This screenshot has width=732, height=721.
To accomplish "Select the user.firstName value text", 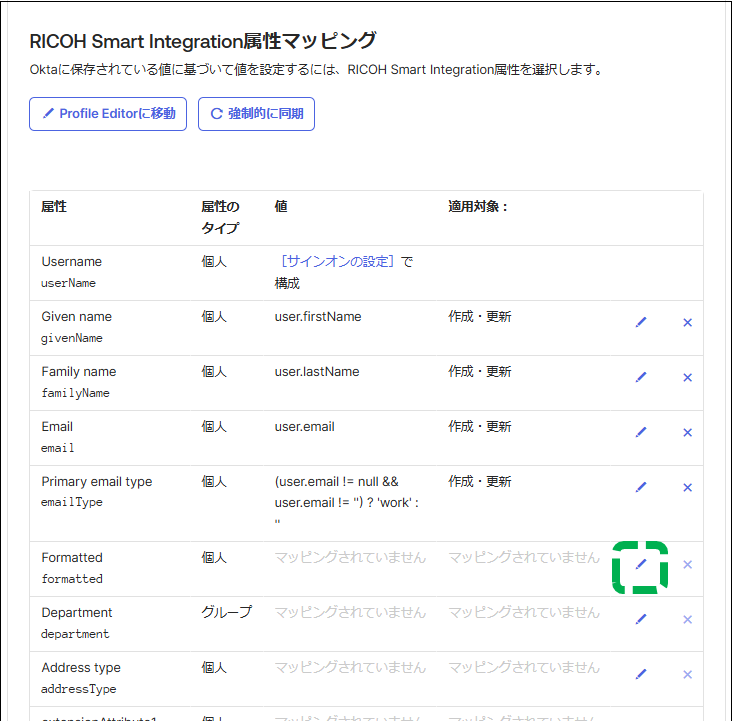I will coord(318,317).
